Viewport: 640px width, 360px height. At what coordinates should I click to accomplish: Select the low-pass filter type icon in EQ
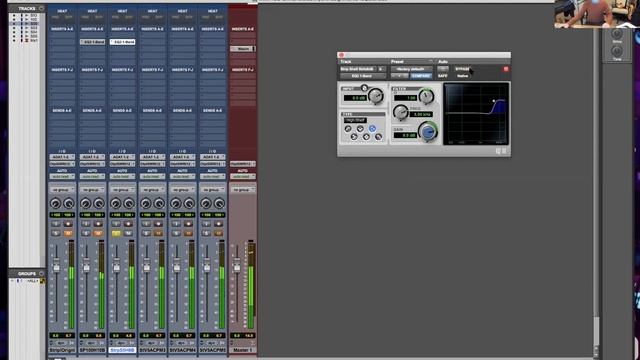[x=378, y=137]
